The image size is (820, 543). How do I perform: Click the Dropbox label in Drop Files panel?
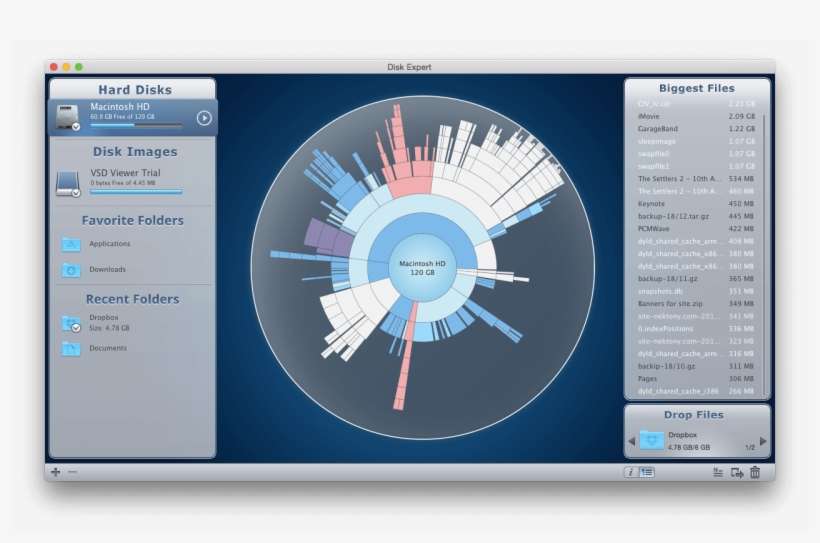point(682,435)
